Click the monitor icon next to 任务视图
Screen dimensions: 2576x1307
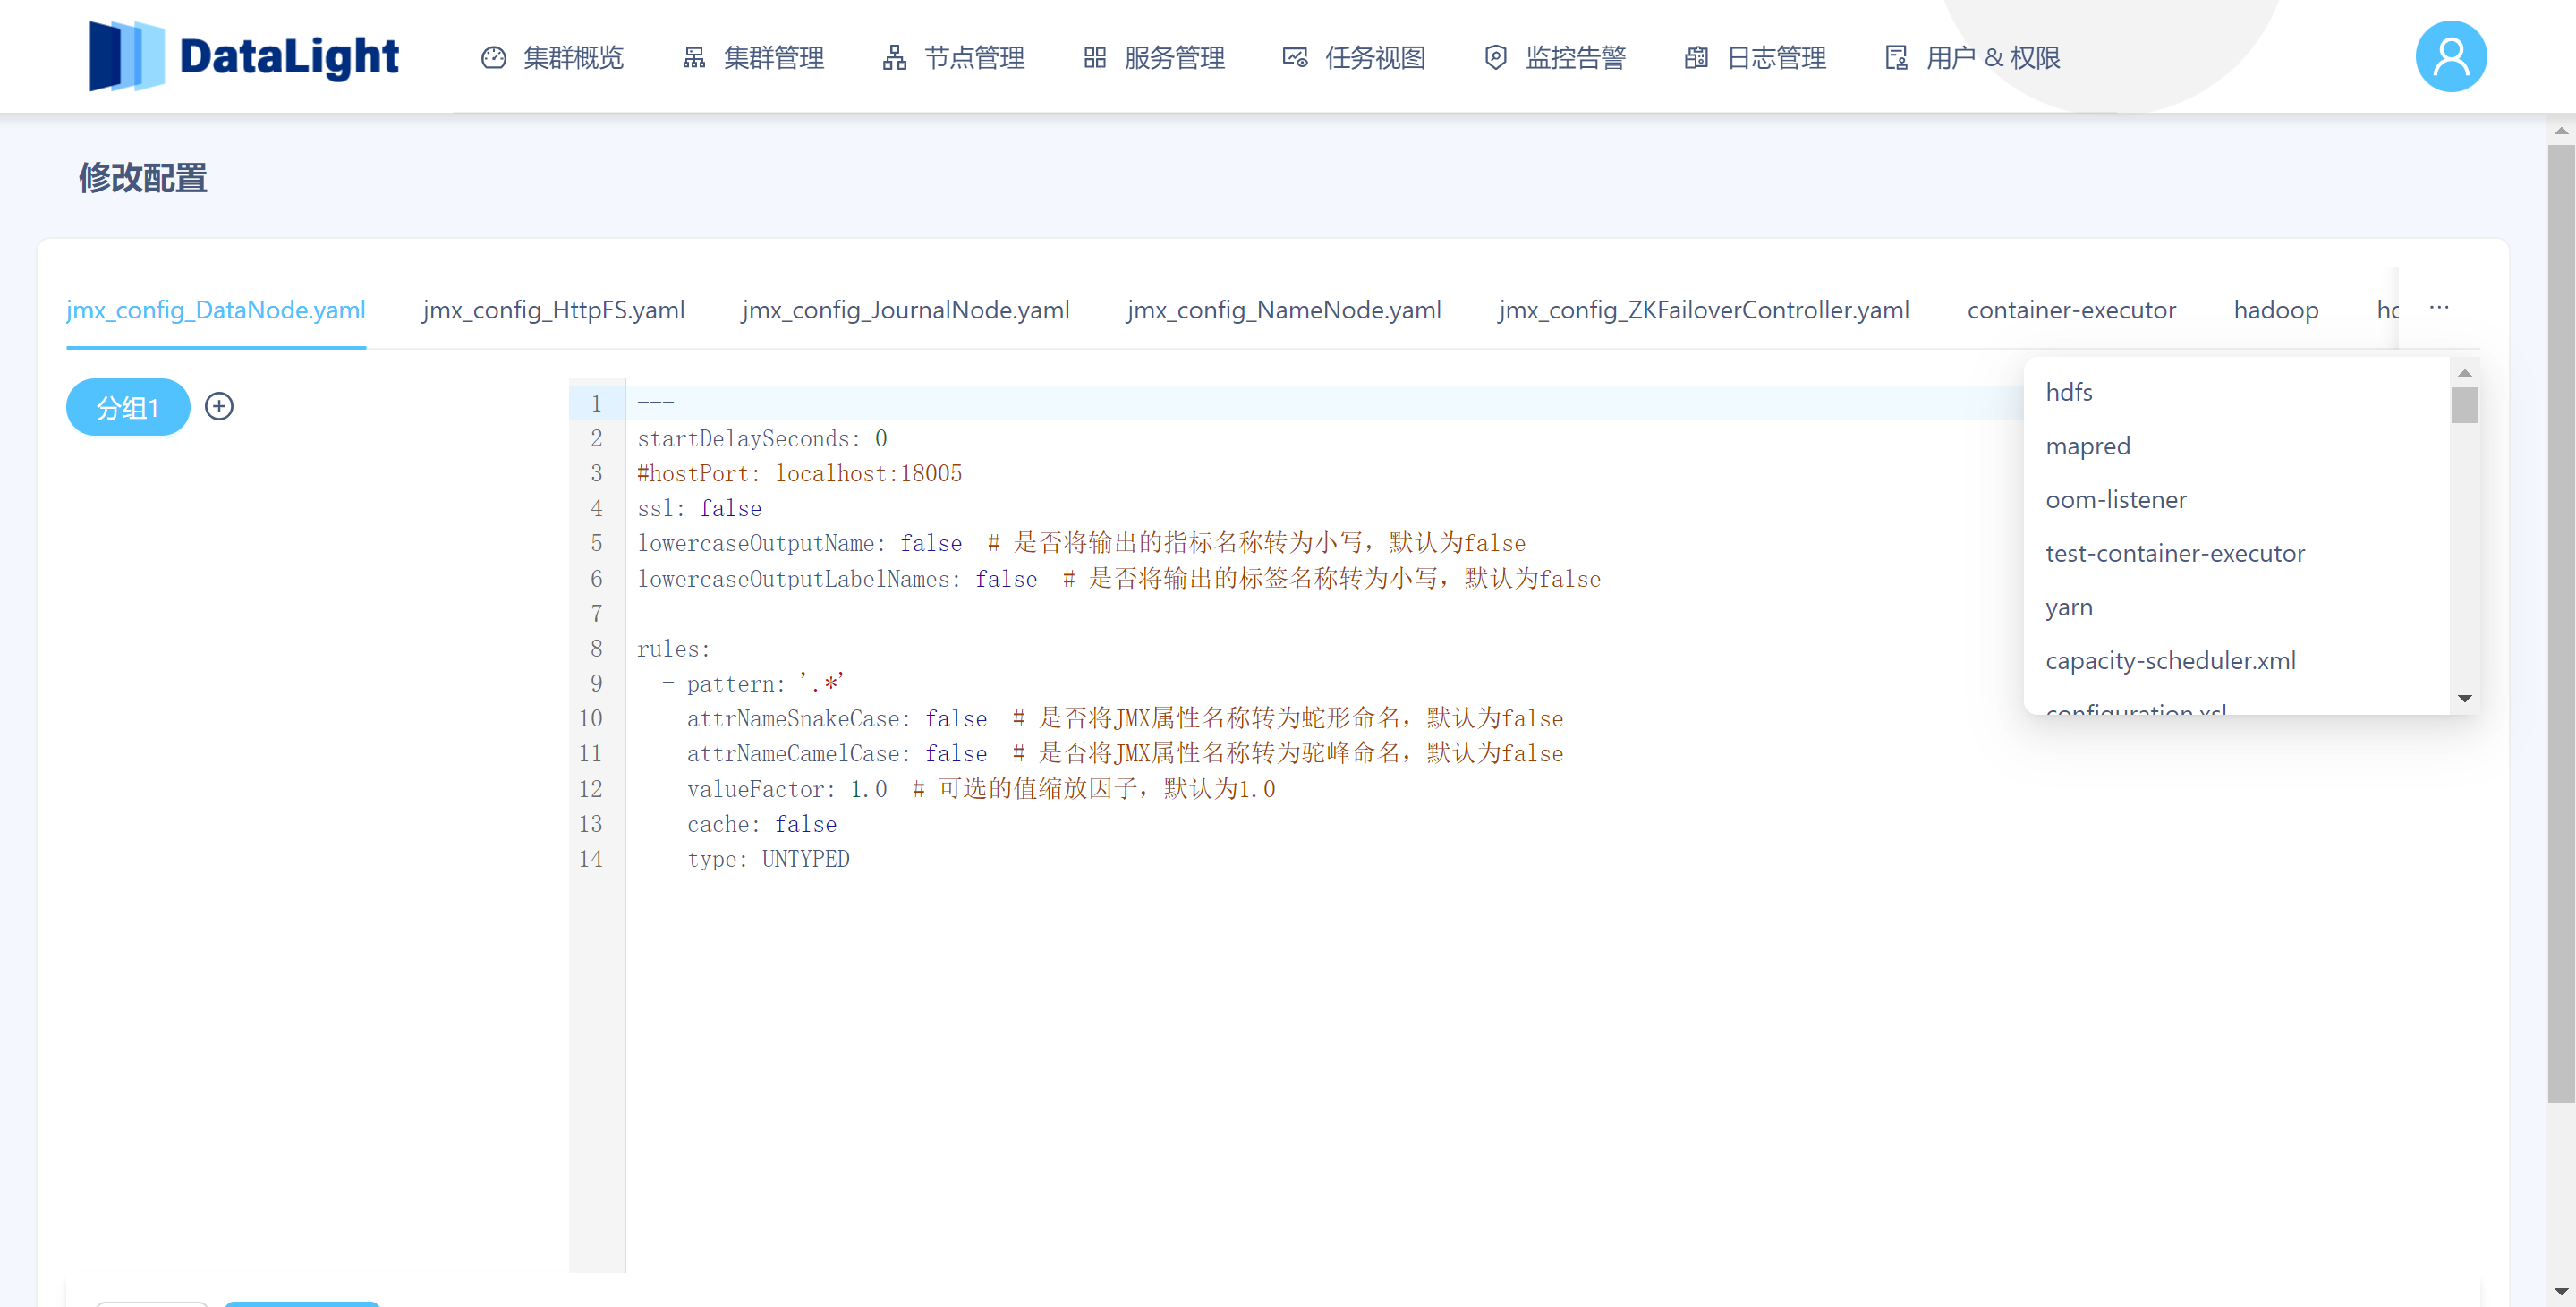click(x=1295, y=58)
